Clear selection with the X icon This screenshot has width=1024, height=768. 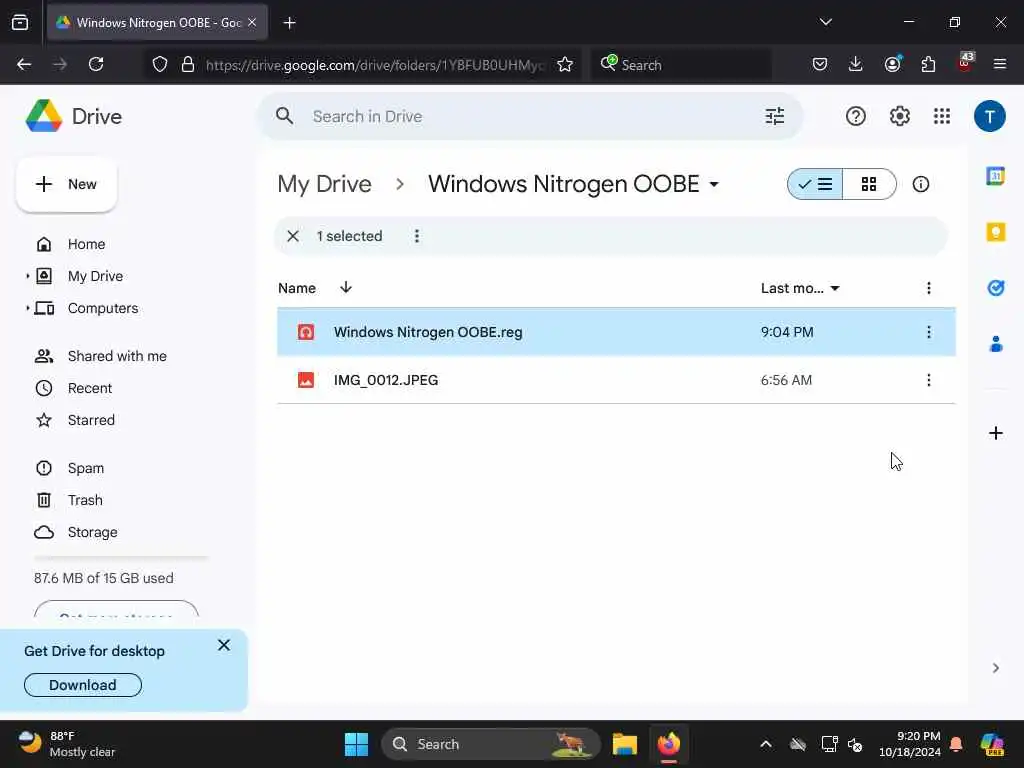(293, 236)
